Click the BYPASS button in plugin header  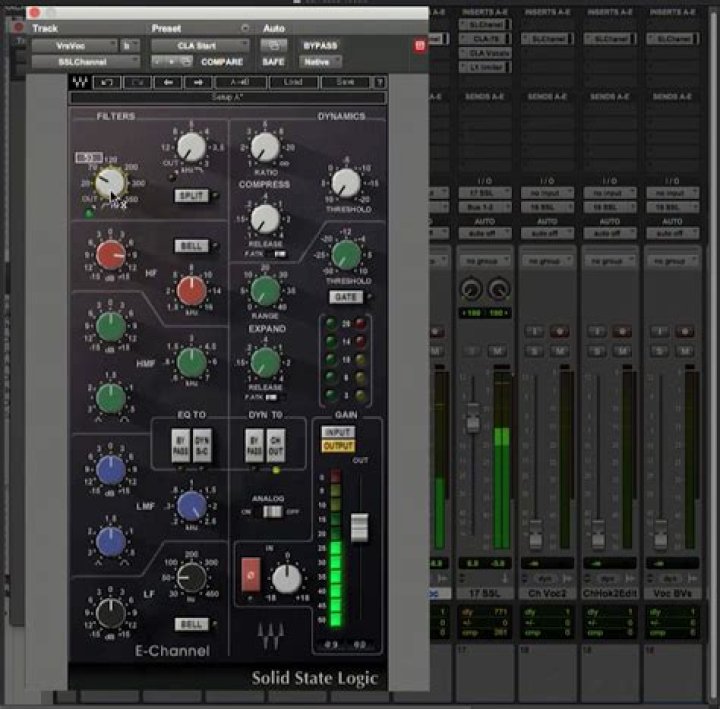[x=320, y=45]
